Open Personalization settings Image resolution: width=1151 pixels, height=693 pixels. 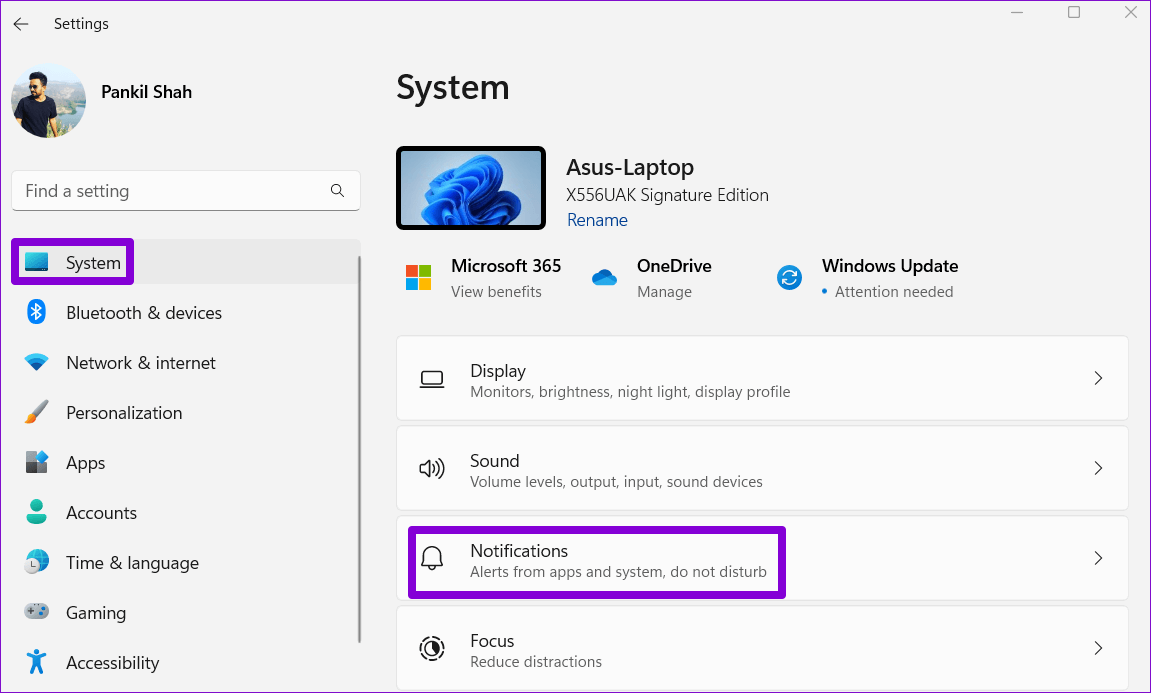(186, 412)
